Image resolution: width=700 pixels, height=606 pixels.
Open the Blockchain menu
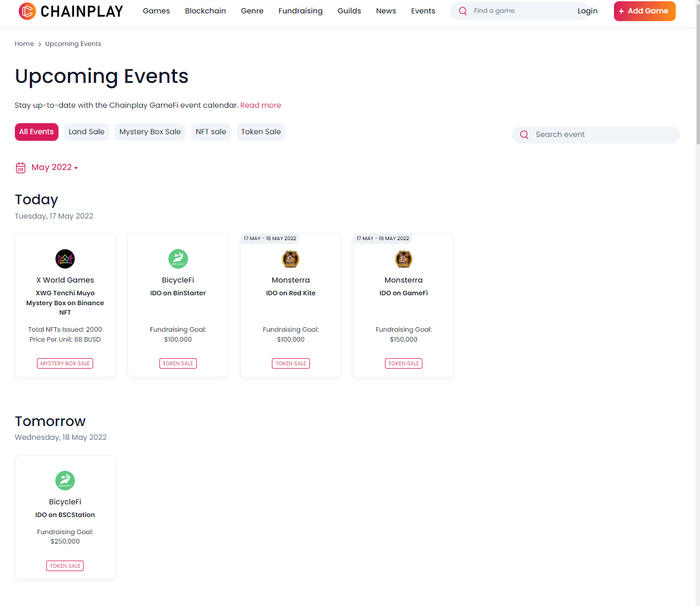tap(205, 11)
